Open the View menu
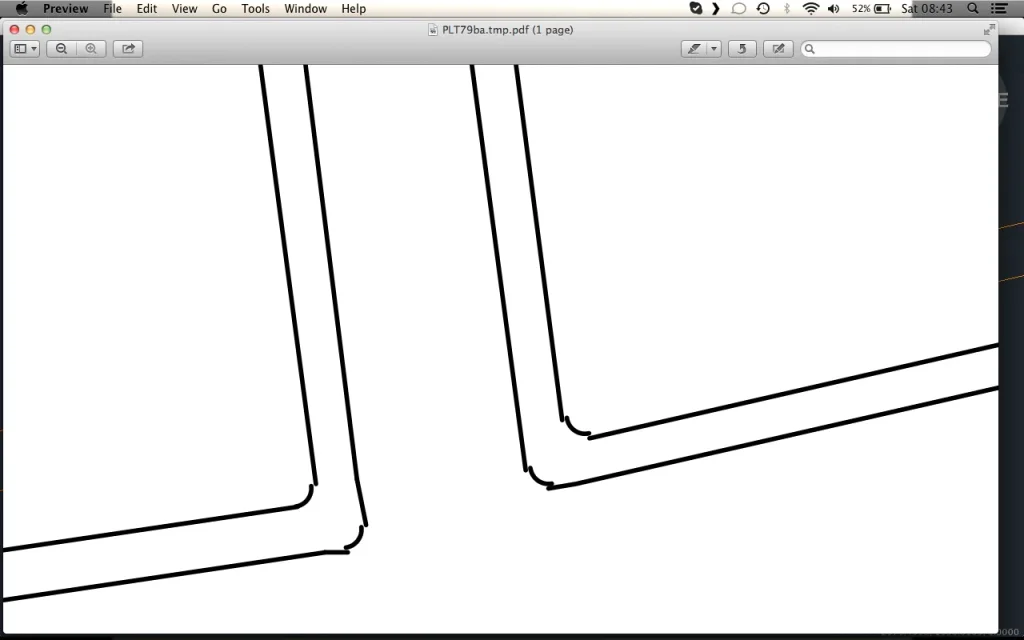Screen dimensions: 1024x640 tap(184, 8)
